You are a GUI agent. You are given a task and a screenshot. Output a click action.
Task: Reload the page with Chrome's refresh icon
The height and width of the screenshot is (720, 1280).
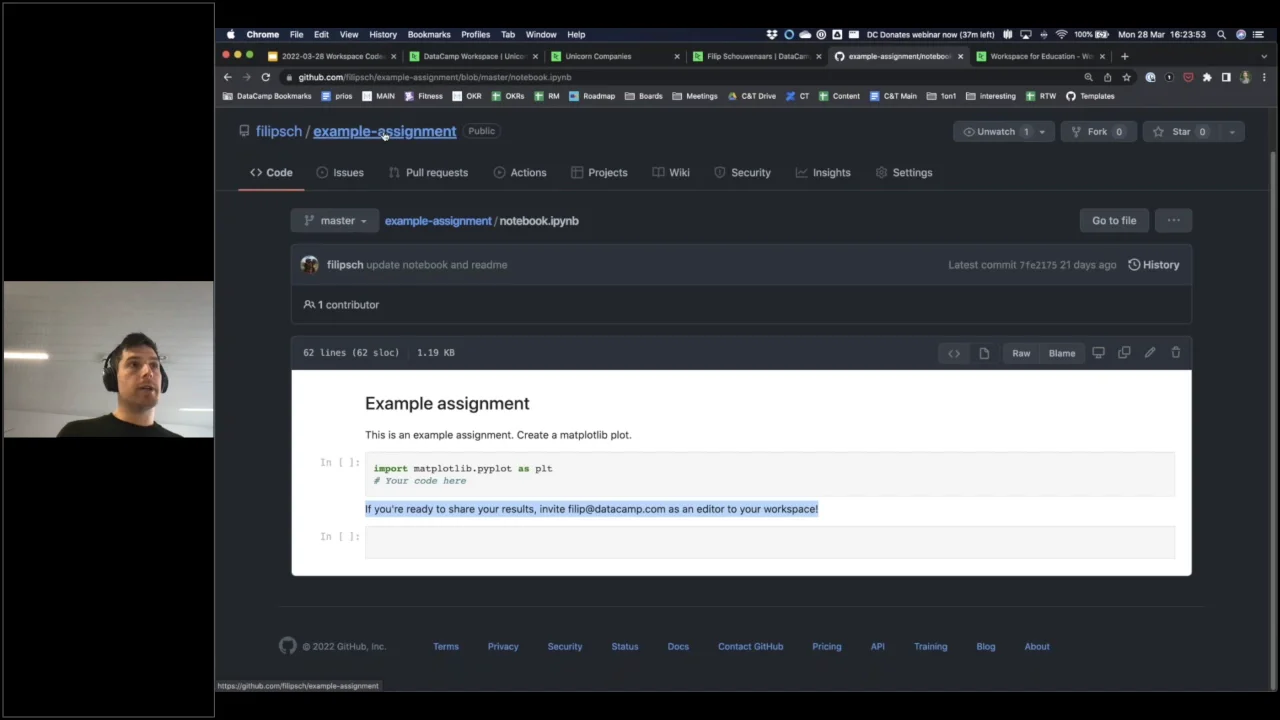tap(265, 77)
